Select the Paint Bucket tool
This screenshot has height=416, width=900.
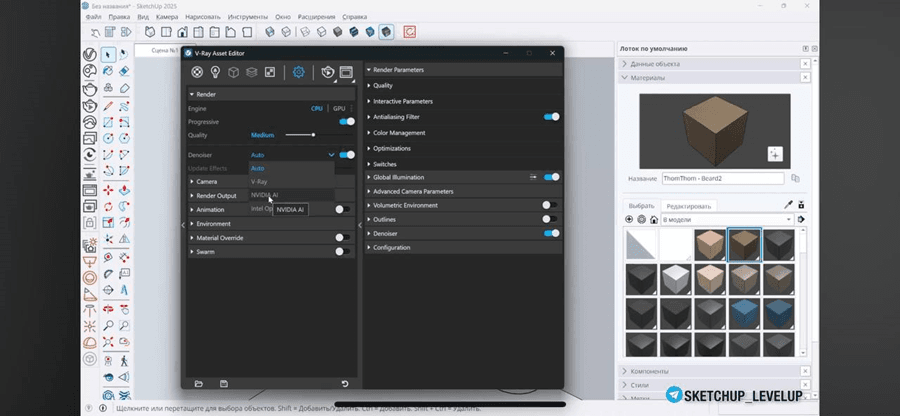click(x=108, y=71)
